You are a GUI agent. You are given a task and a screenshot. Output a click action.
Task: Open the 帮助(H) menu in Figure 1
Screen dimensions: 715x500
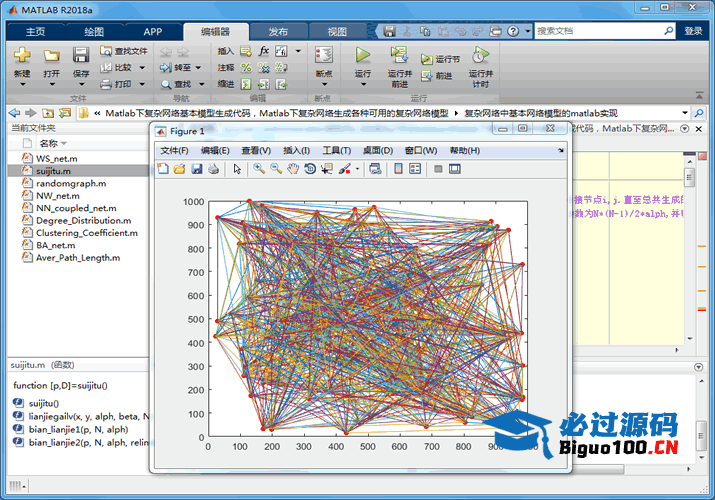pyautogui.click(x=465, y=150)
